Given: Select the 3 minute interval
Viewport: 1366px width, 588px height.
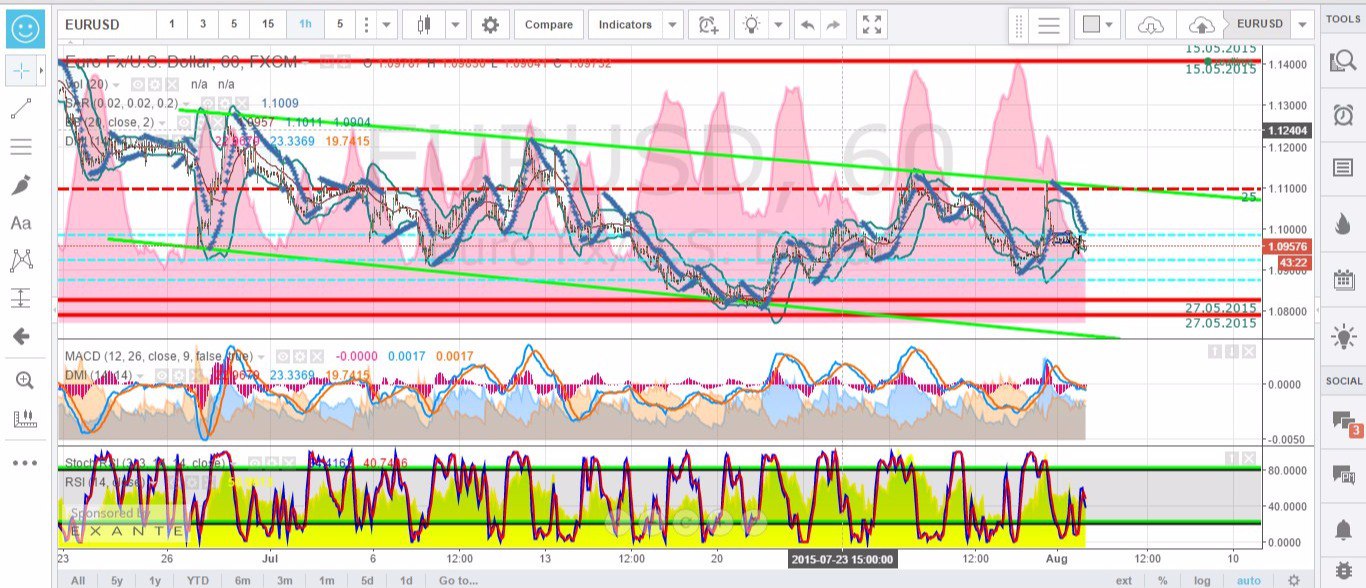Looking at the screenshot, I should click(203, 24).
